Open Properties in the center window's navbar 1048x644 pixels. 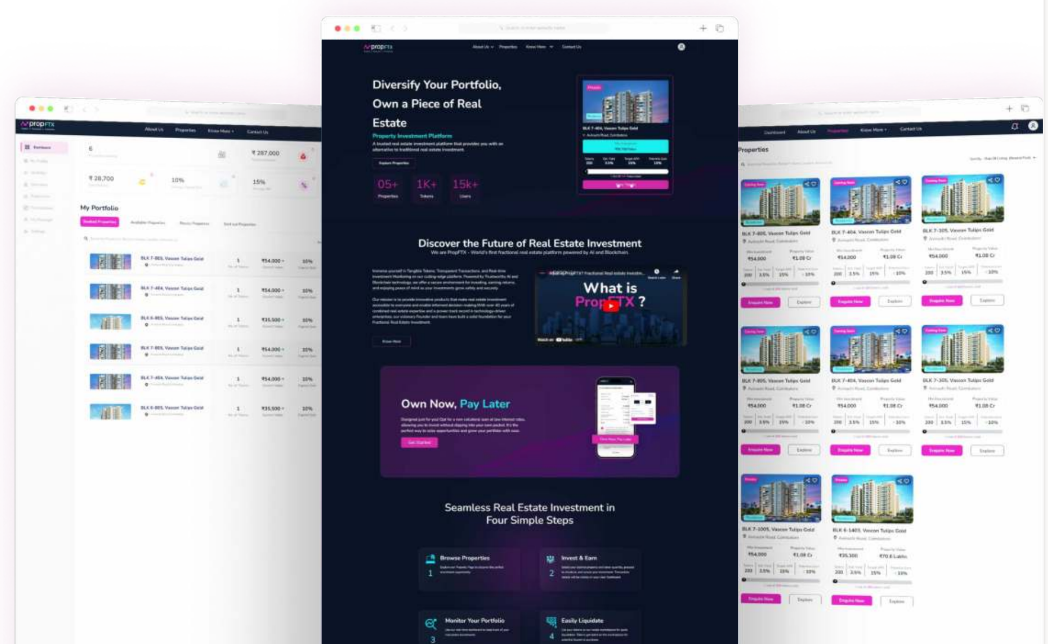coord(508,47)
